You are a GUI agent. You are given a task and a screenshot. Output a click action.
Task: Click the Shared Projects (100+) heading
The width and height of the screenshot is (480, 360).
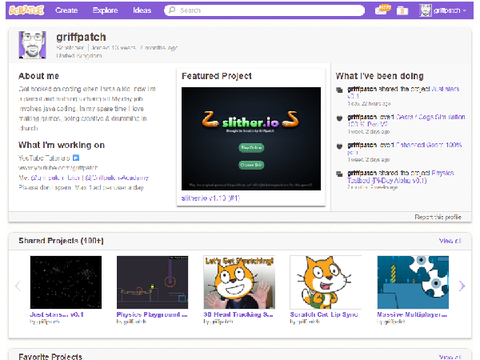[x=61, y=241]
